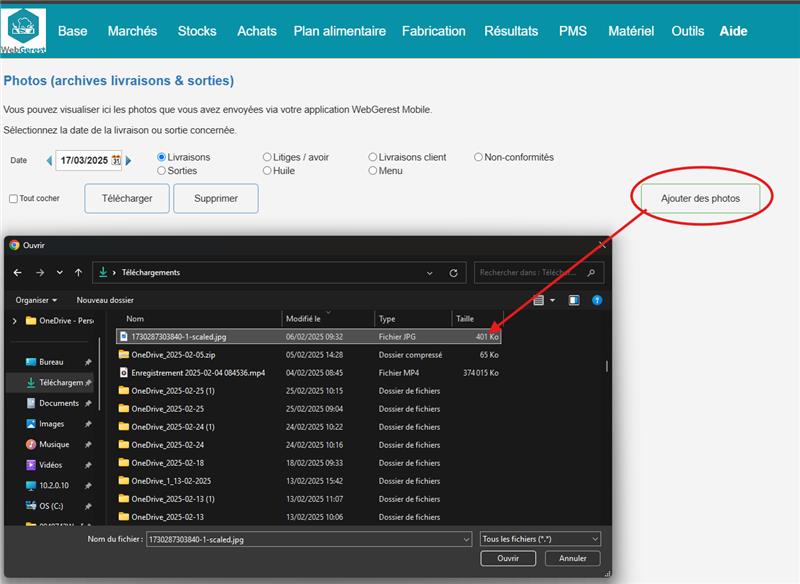Open the Plan alimentaire menu
The width and height of the screenshot is (800, 584).
click(x=339, y=31)
